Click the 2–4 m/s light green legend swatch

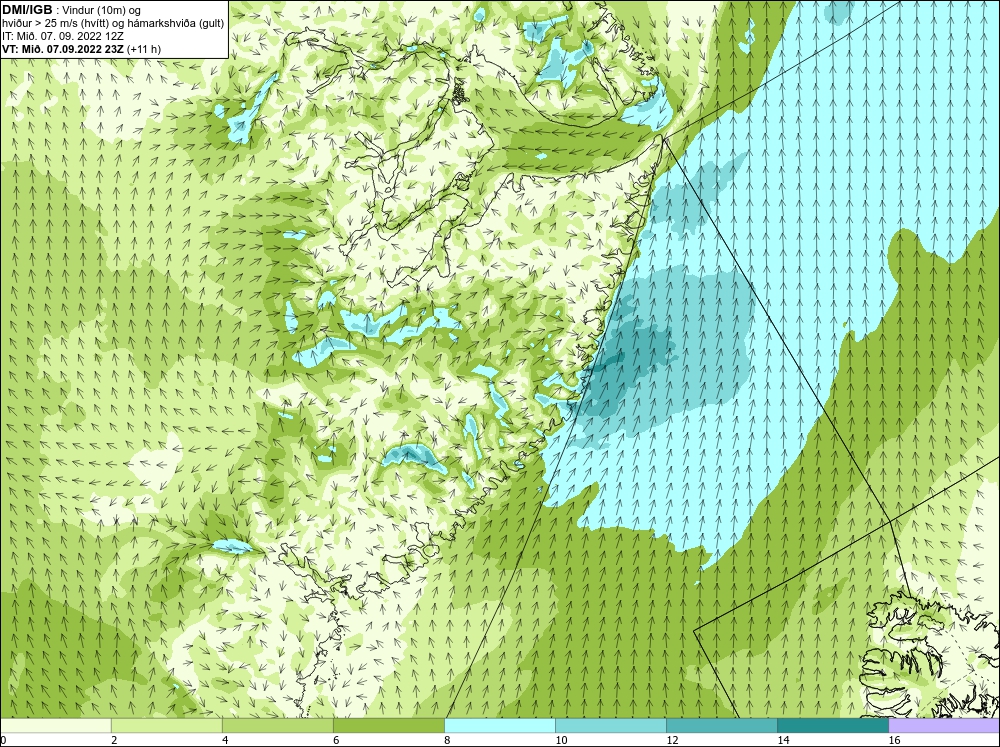point(166,725)
